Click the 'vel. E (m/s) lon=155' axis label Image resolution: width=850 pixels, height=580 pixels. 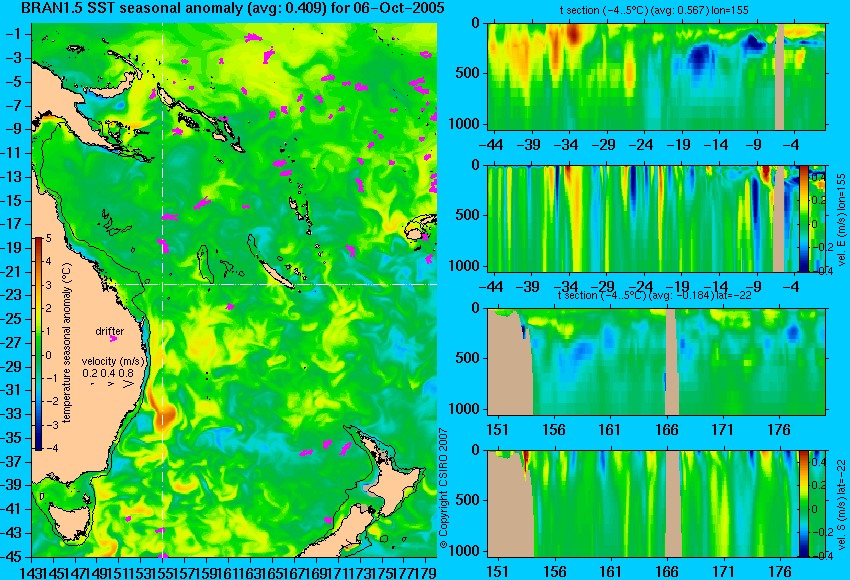tap(841, 220)
